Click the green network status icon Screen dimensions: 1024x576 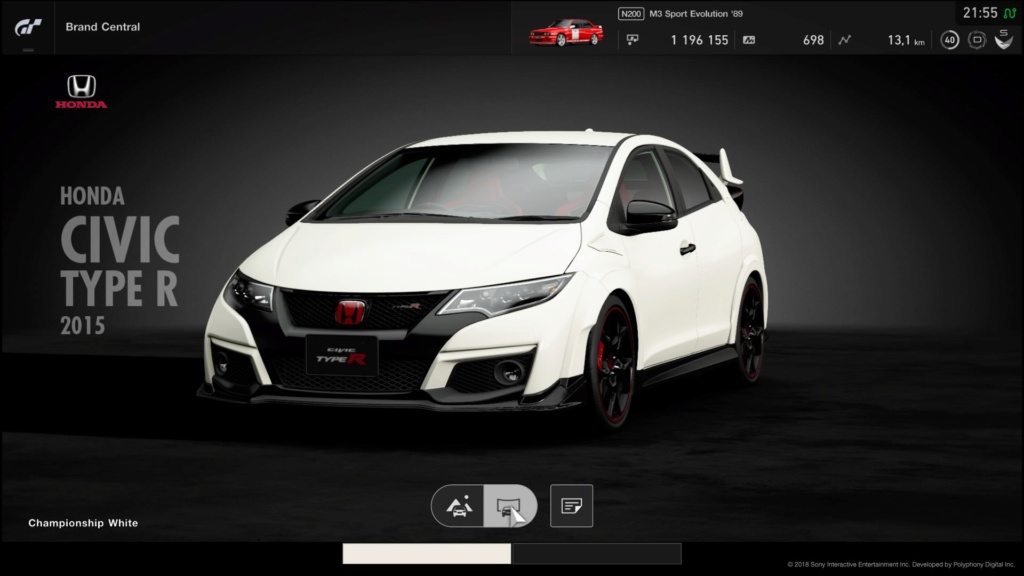point(1010,13)
